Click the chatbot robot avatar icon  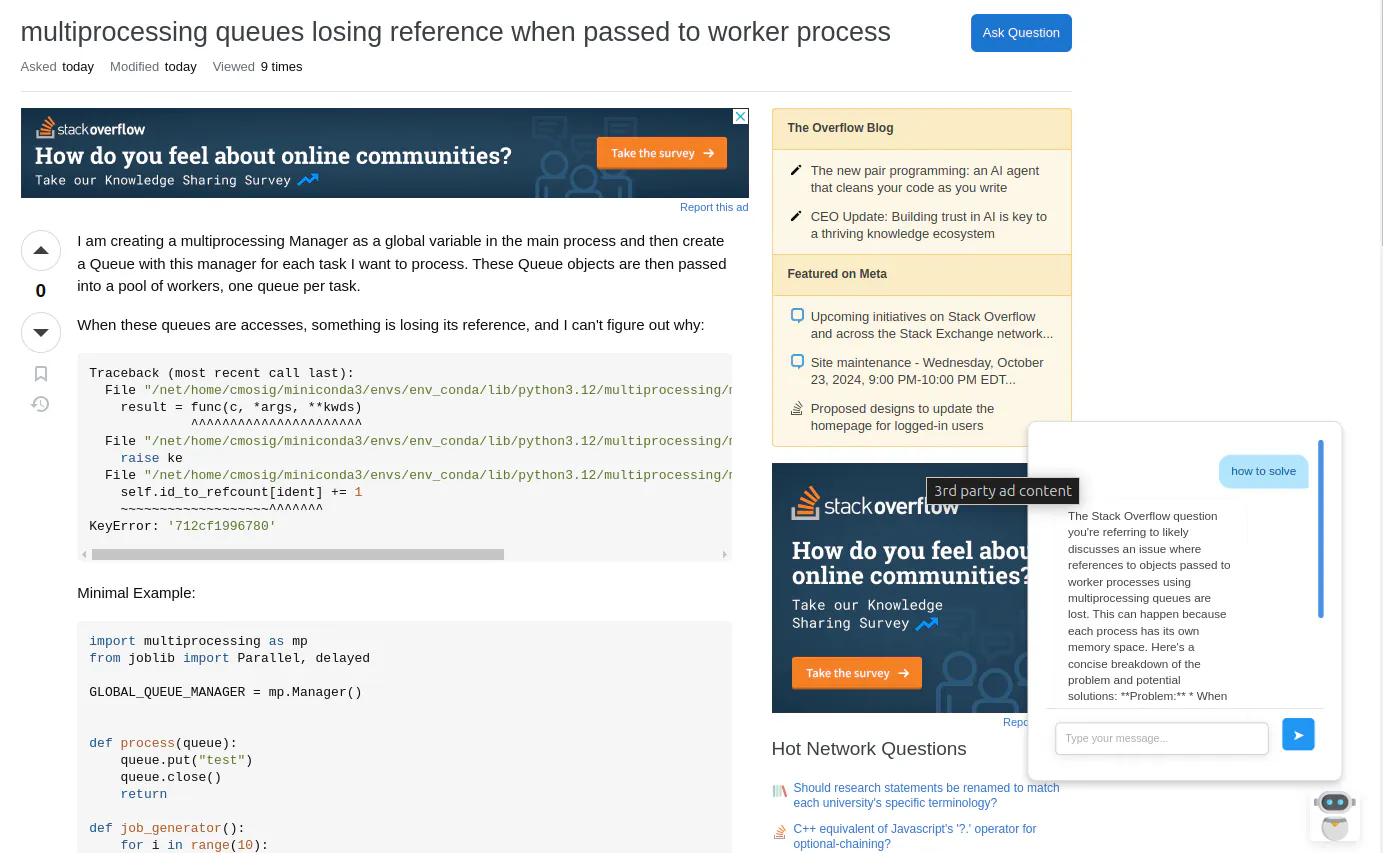click(x=1335, y=814)
